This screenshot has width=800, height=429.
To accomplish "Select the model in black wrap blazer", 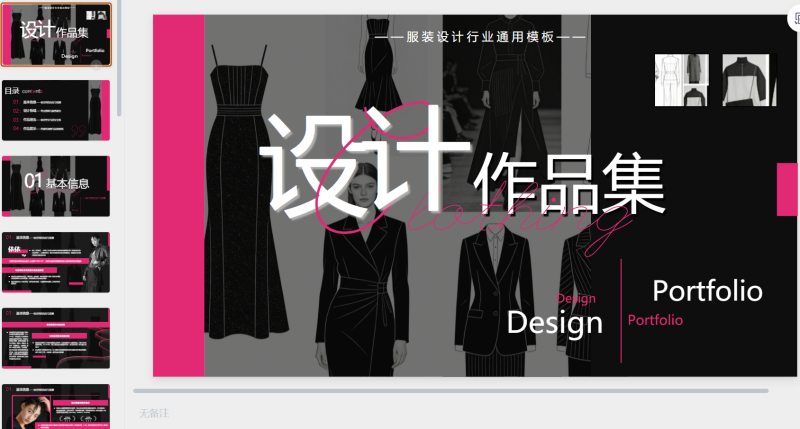I will point(363,270).
